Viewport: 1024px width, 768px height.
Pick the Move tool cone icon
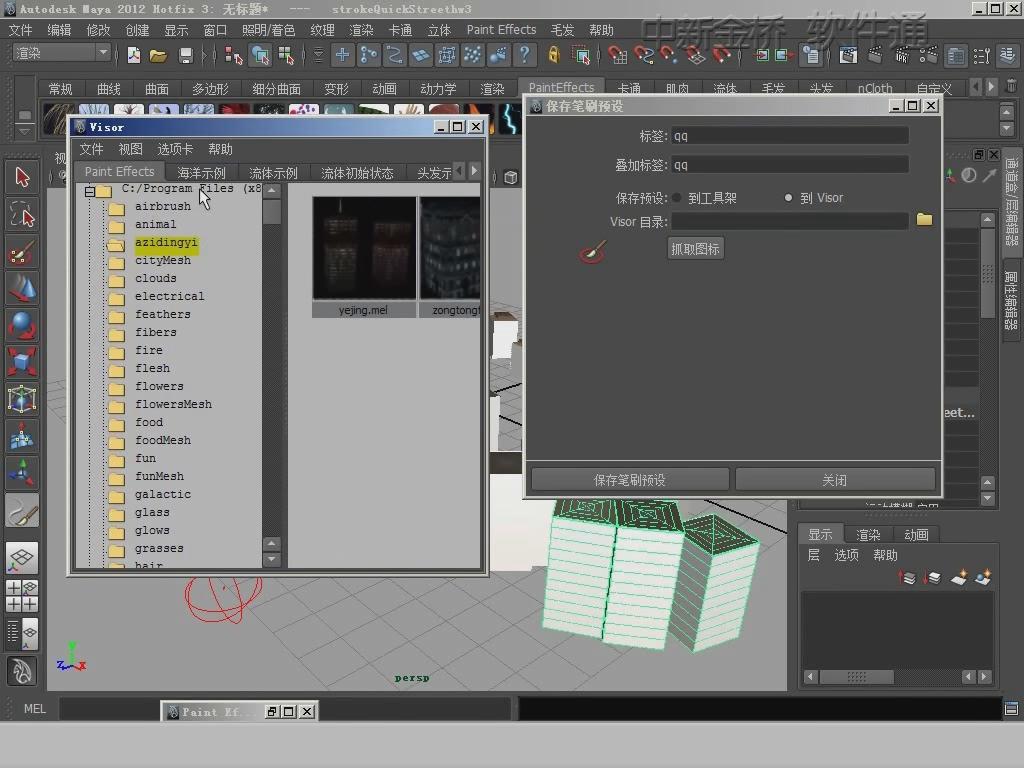coord(22,288)
